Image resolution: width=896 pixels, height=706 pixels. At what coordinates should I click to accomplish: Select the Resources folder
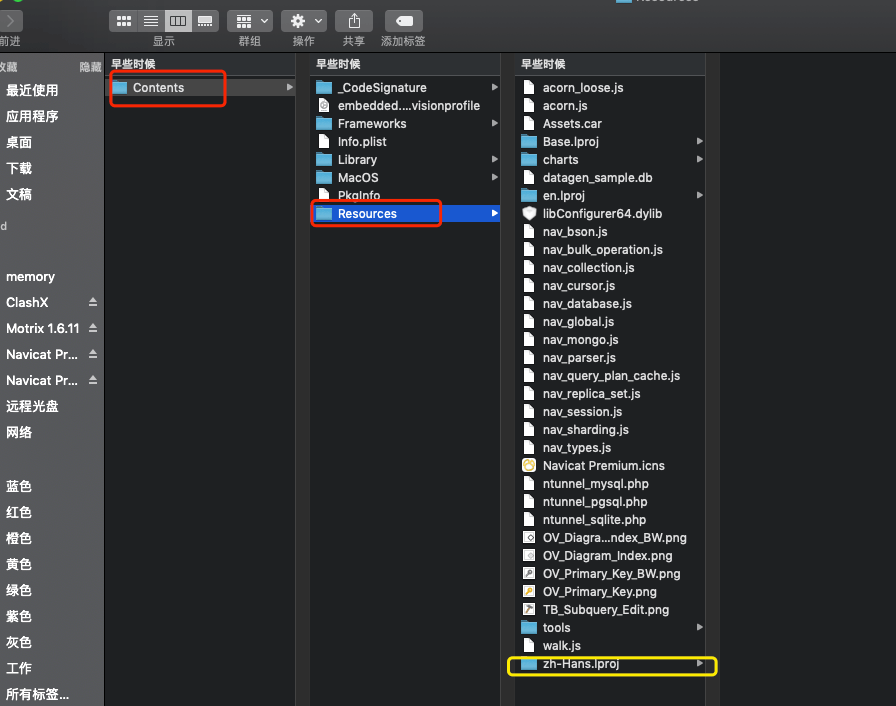click(x=406, y=214)
